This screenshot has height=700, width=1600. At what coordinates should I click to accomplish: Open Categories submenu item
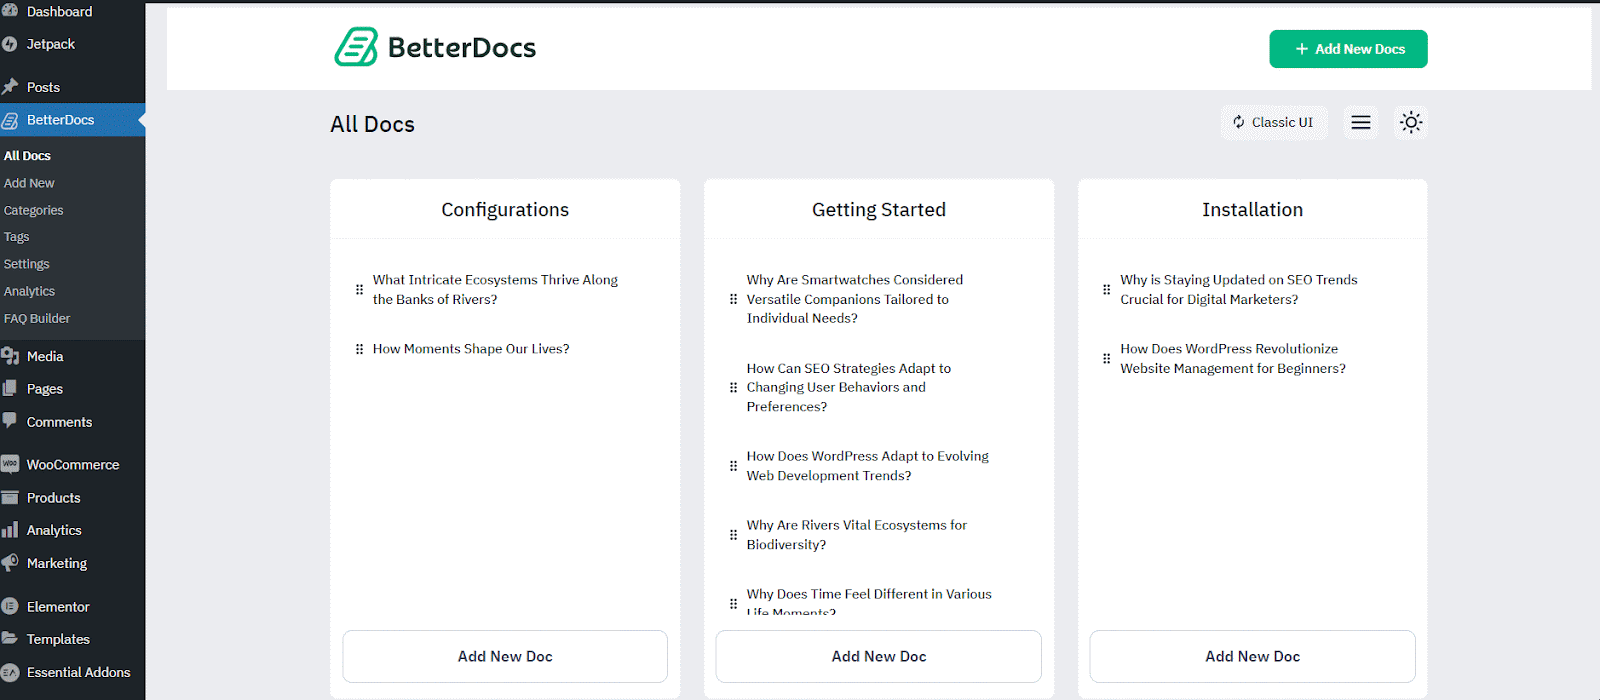click(33, 210)
